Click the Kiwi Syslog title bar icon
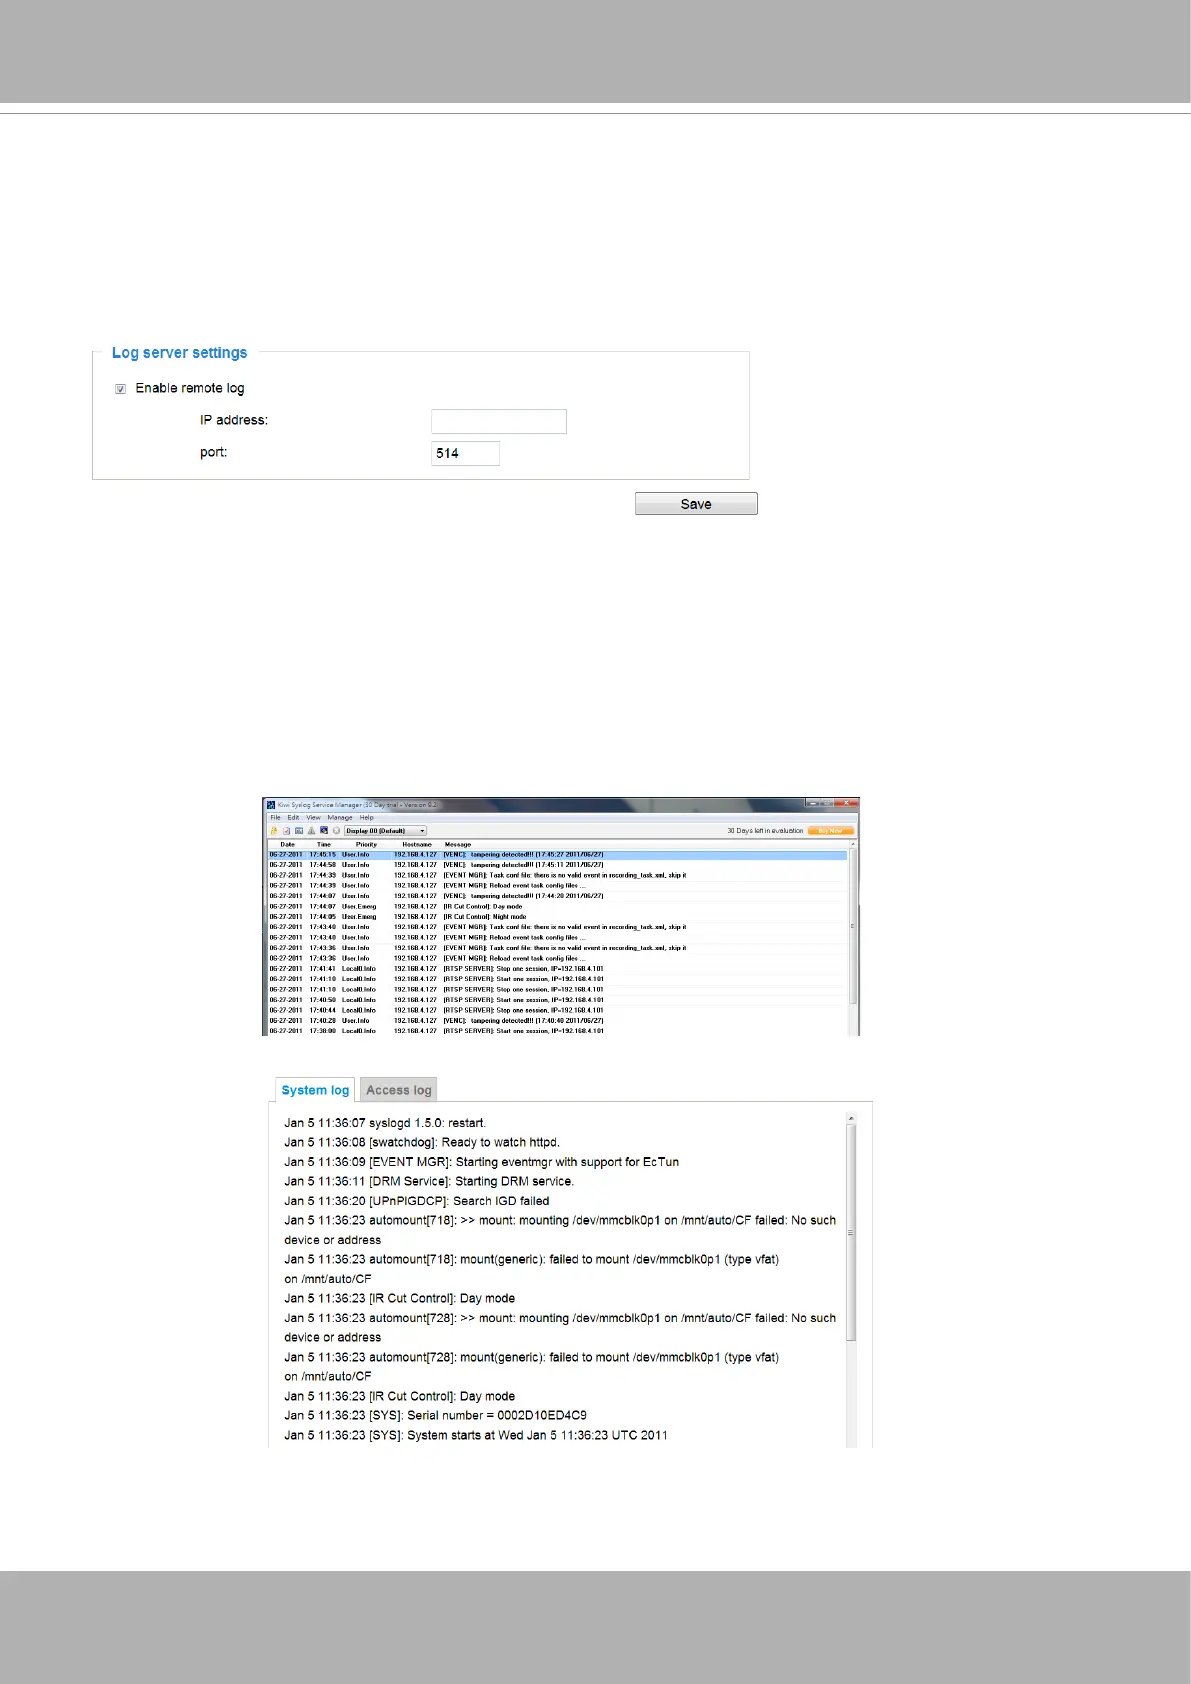 click(270, 804)
